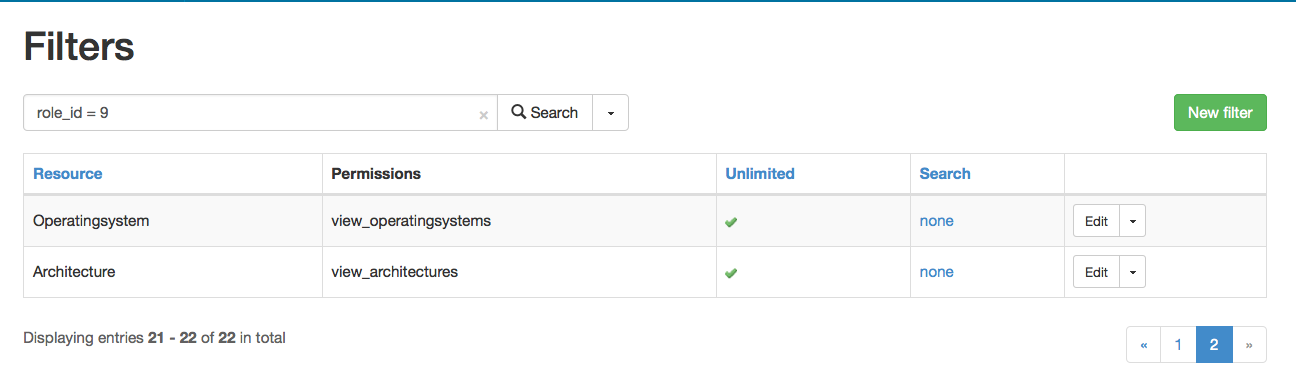This screenshot has height=374, width=1296.
Task: Open the 'none' search link for Architecture
Action: [937, 272]
